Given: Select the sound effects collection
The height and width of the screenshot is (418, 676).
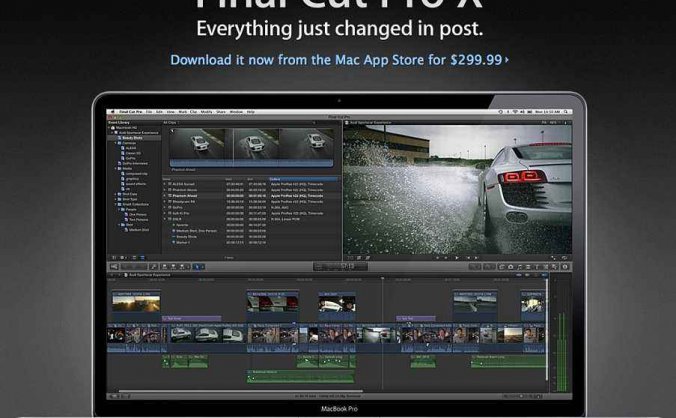Looking at the screenshot, I should click(x=135, y=184).
